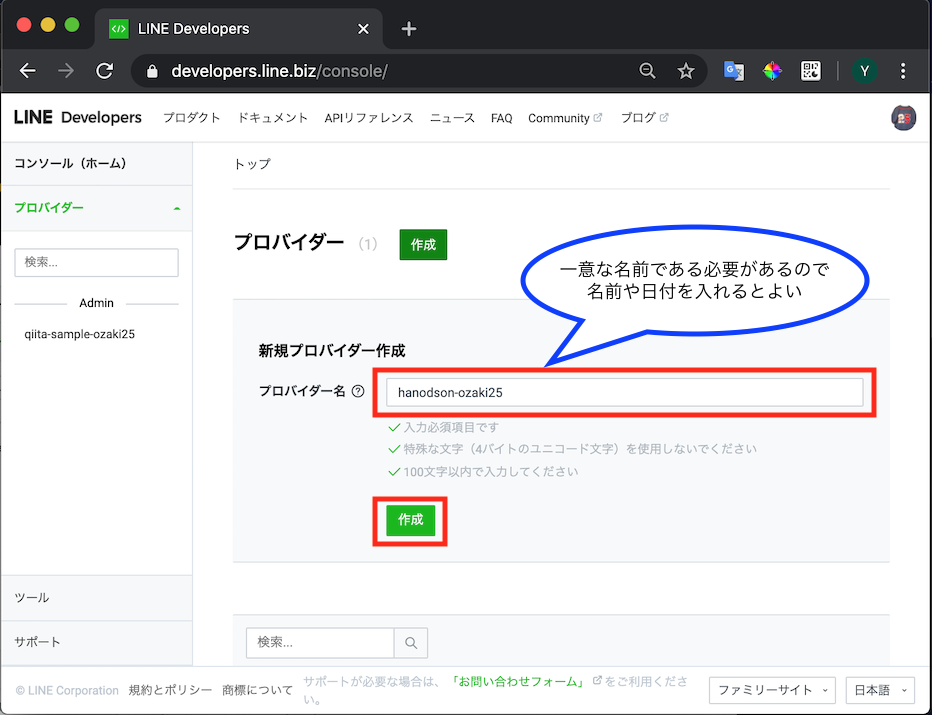Collapse the プロバイダー sidebar section
The height and width of the screenshot is (715, 932).
[x=96, y=208]
